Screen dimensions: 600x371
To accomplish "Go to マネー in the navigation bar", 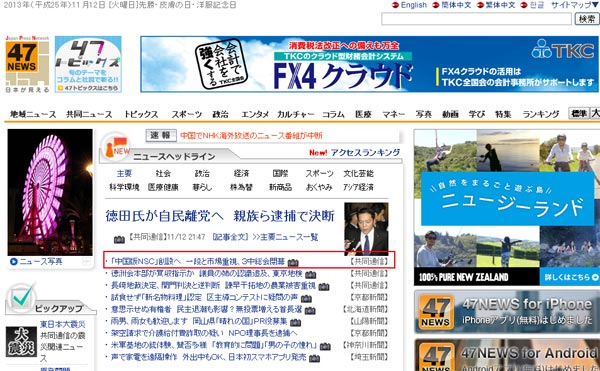I will point(394,114).
